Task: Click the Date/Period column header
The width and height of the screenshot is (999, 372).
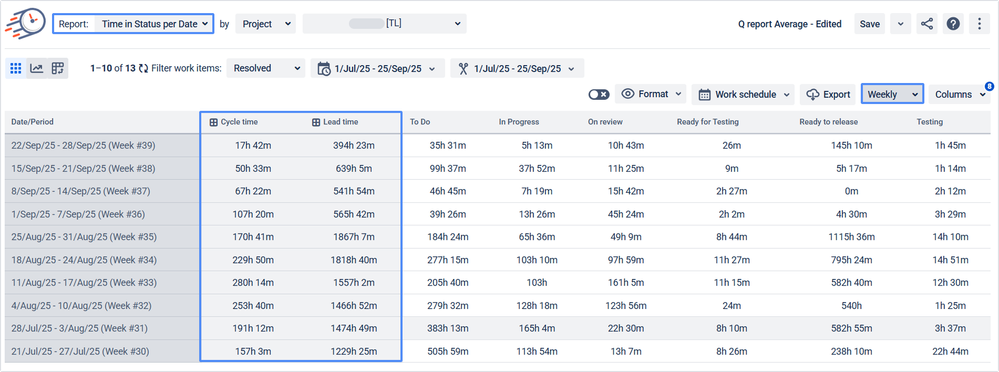Action: tap(32, 122)
